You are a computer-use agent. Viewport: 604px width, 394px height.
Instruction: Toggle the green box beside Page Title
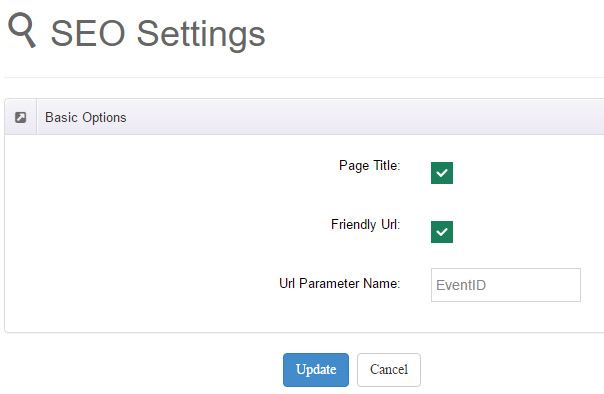442,173
